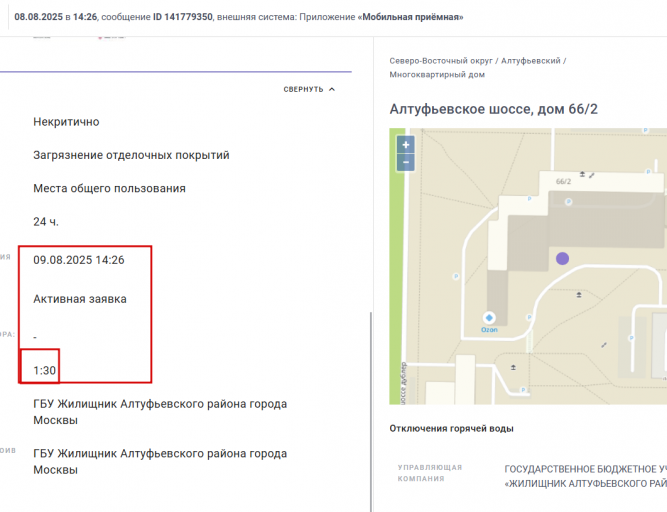Screen dimensions: 667x512
Task: Select date 09.08.2025 14:26 value
Action: tap(79, 260)
